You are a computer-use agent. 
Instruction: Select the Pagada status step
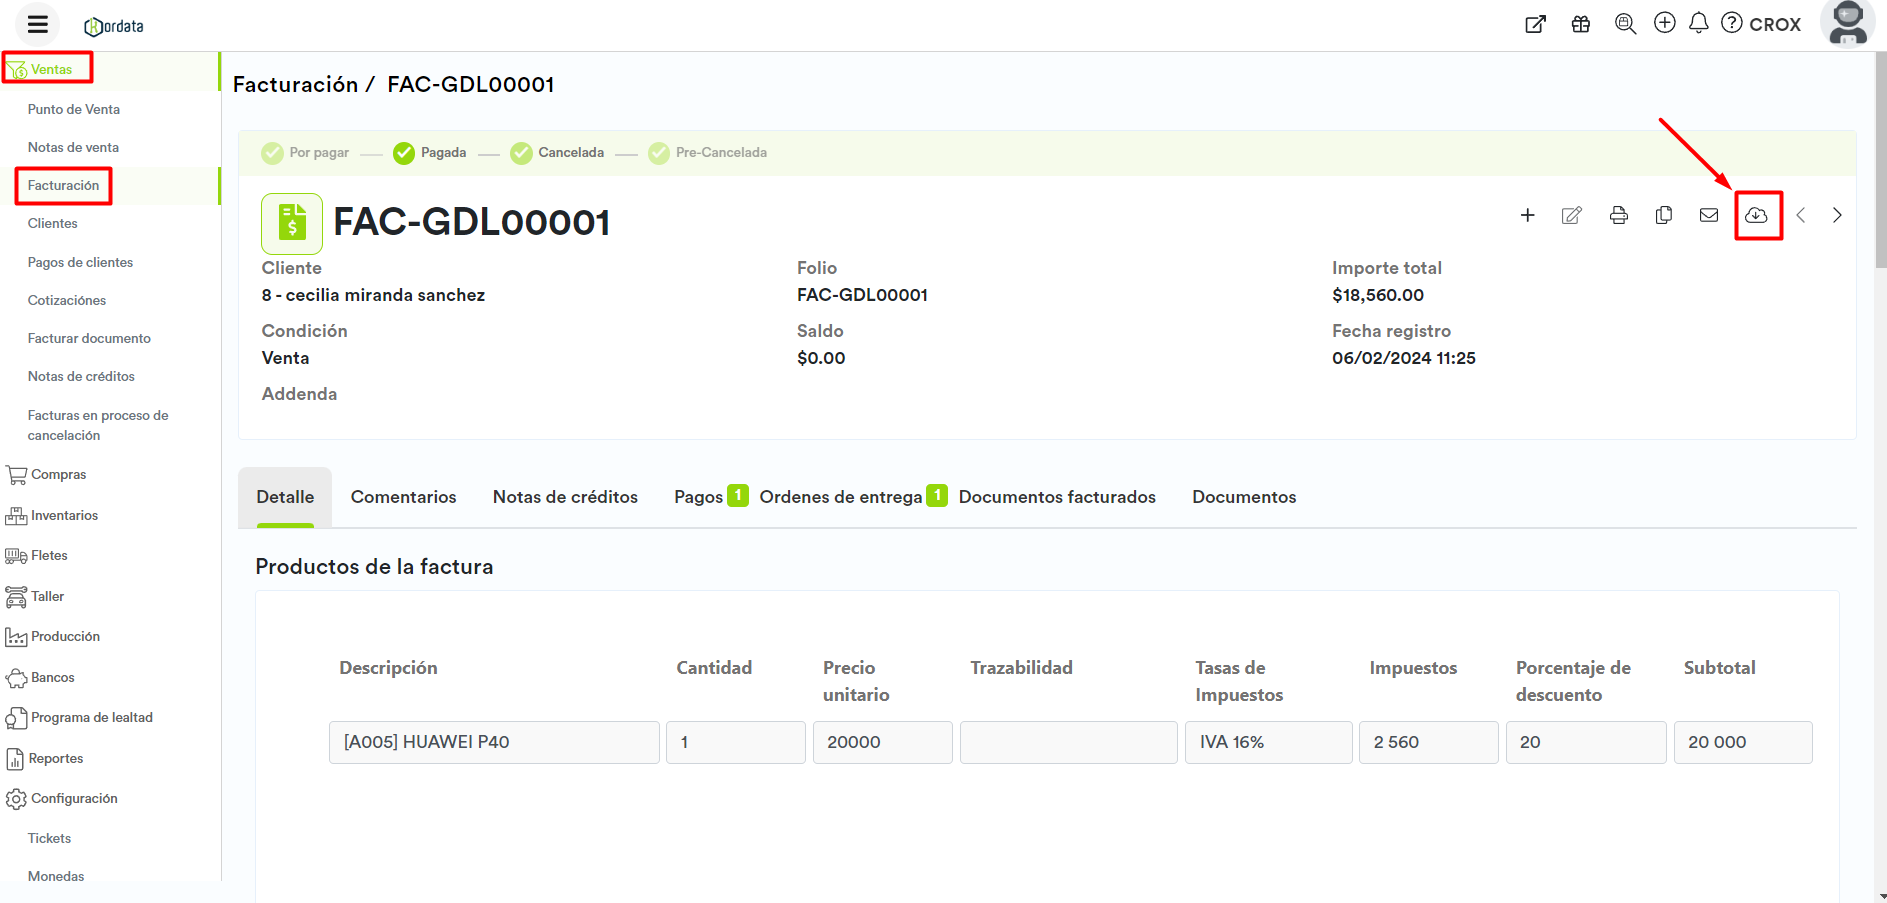[x=430, y=153]
